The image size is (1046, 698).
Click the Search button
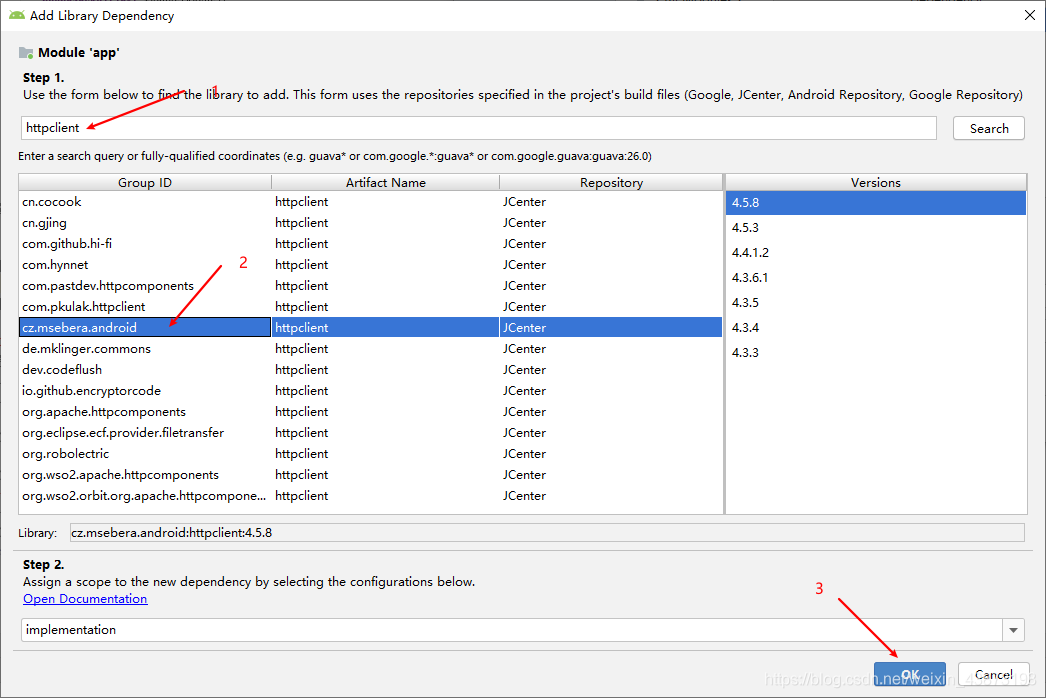click(989, 128)
